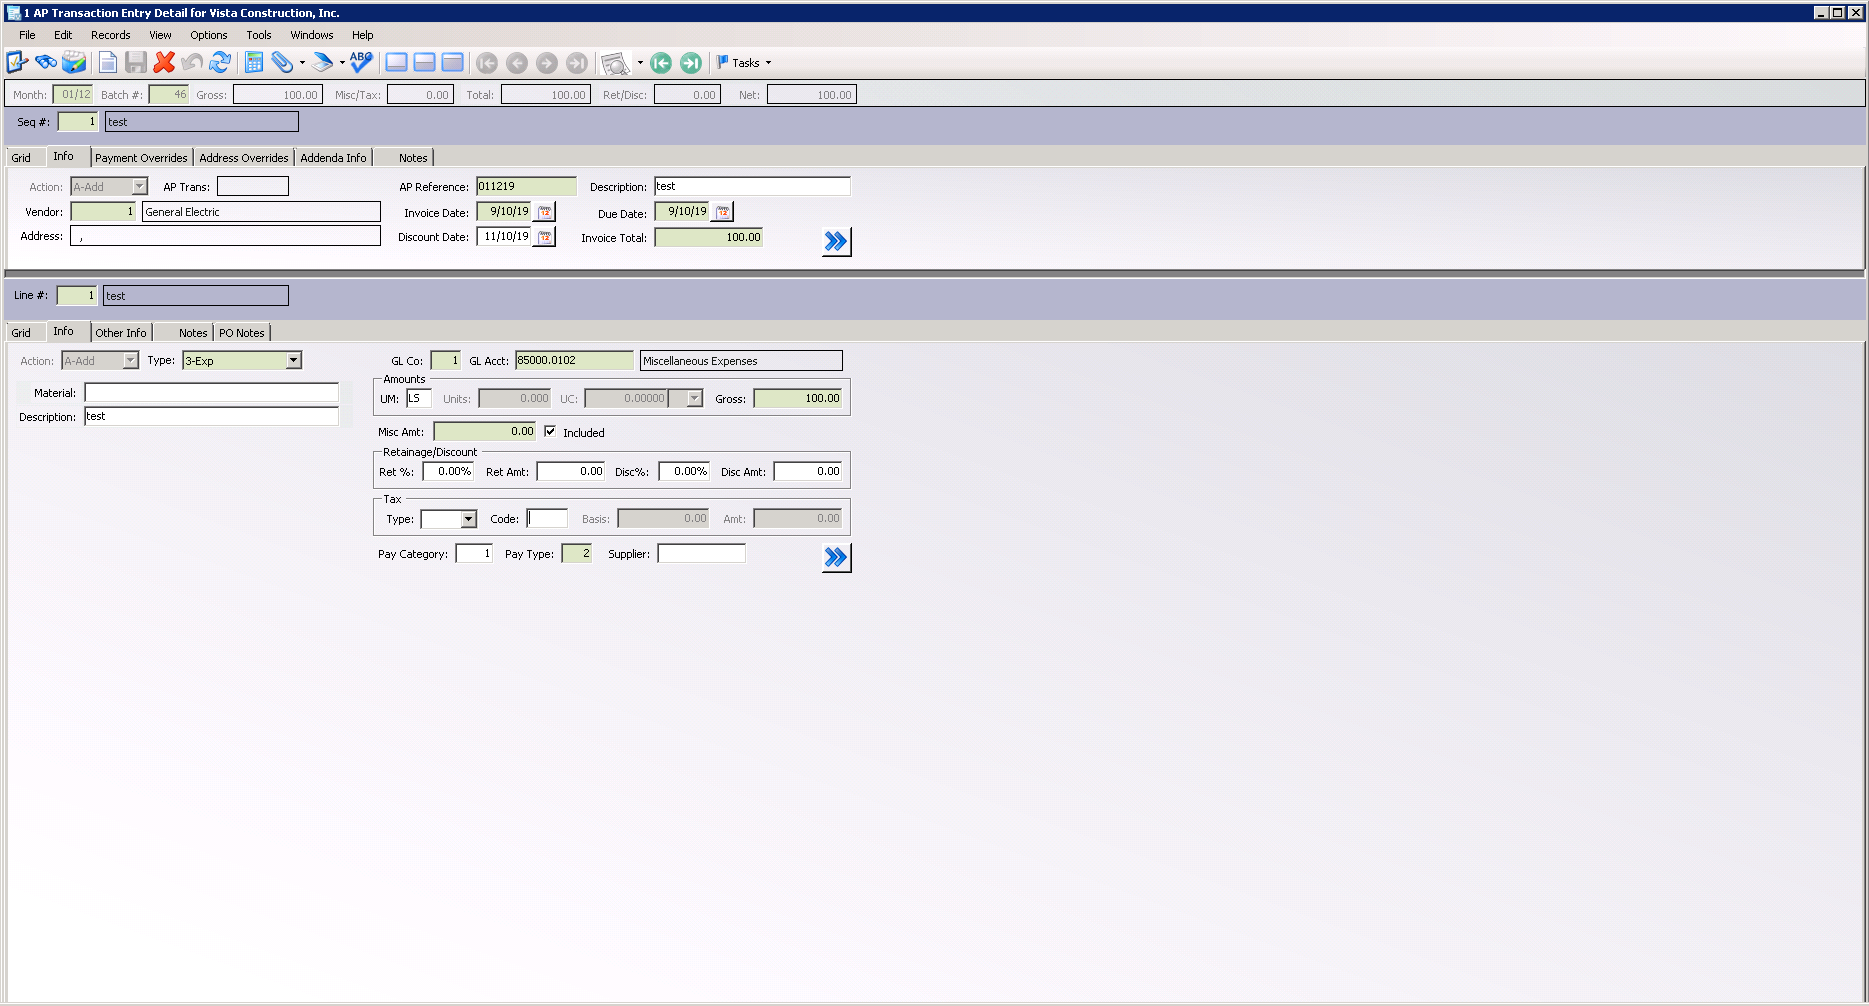The width and height of the screenshot is (1869, 1006).
Task: Click header section blue double-arrow button
Action: tap(836, 242)
